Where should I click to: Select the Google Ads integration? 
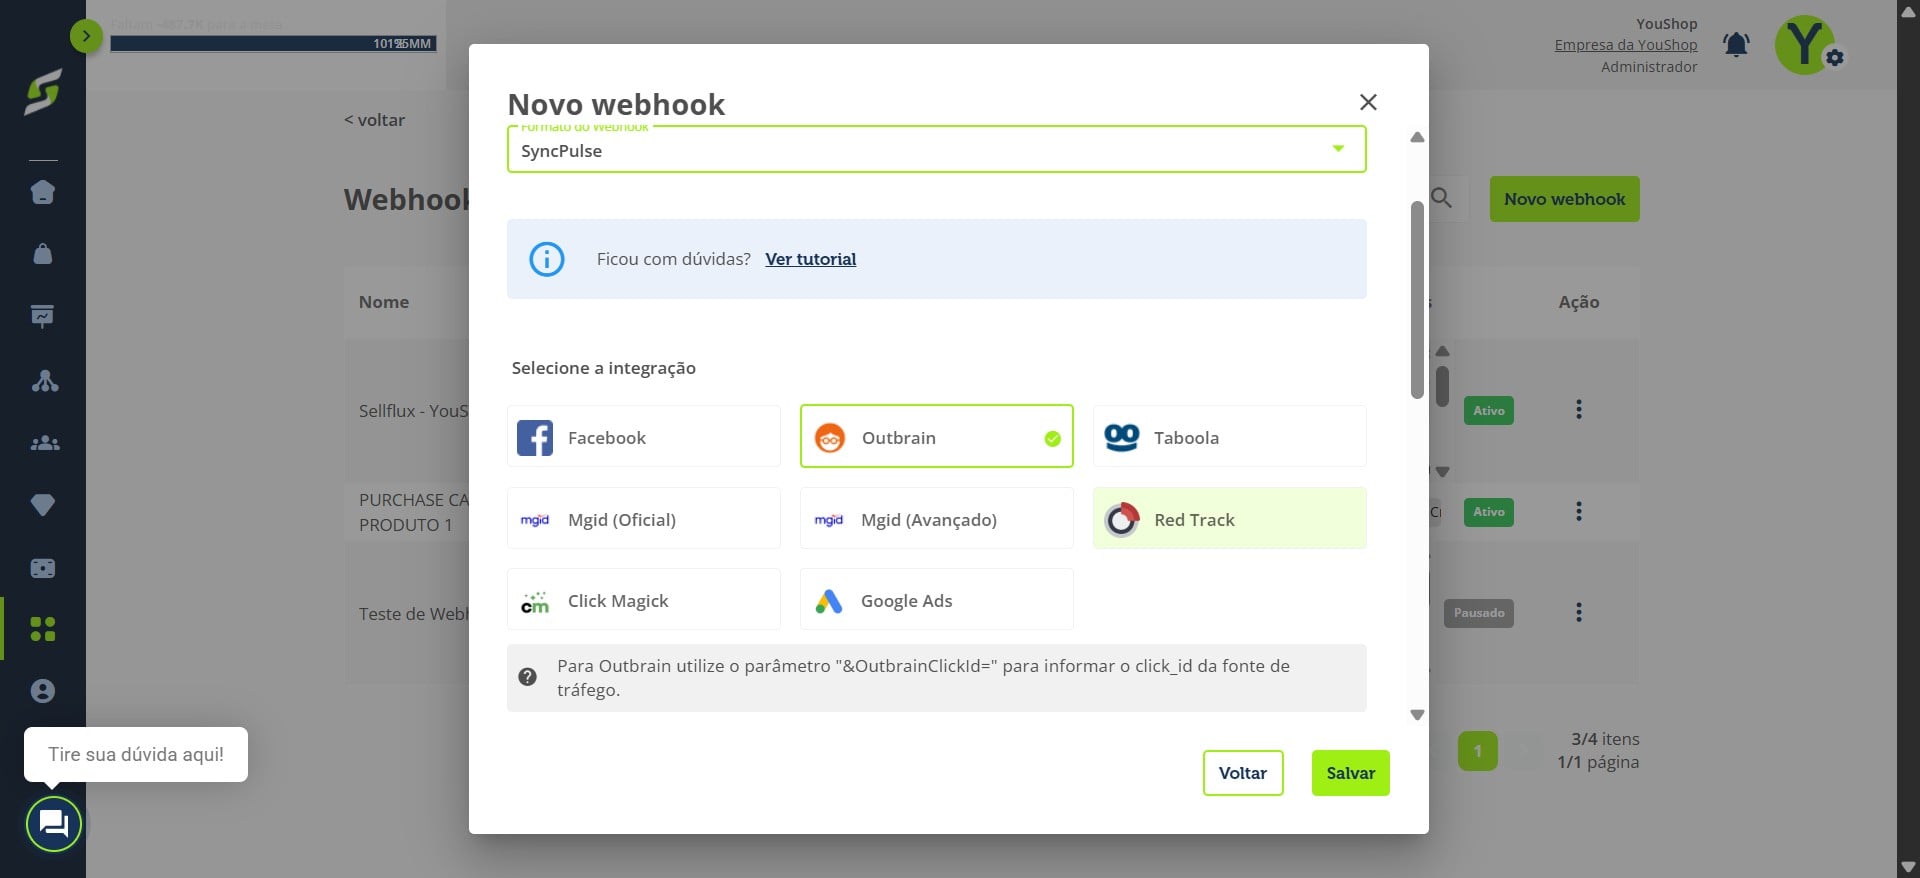pos(936,600)
